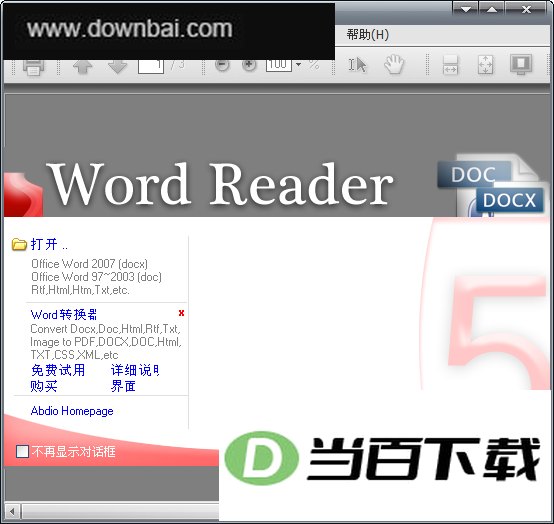Viewport: 554px width, 524px height.
Task: Click the 详细说明 link
Action: (x=135, y=370)
